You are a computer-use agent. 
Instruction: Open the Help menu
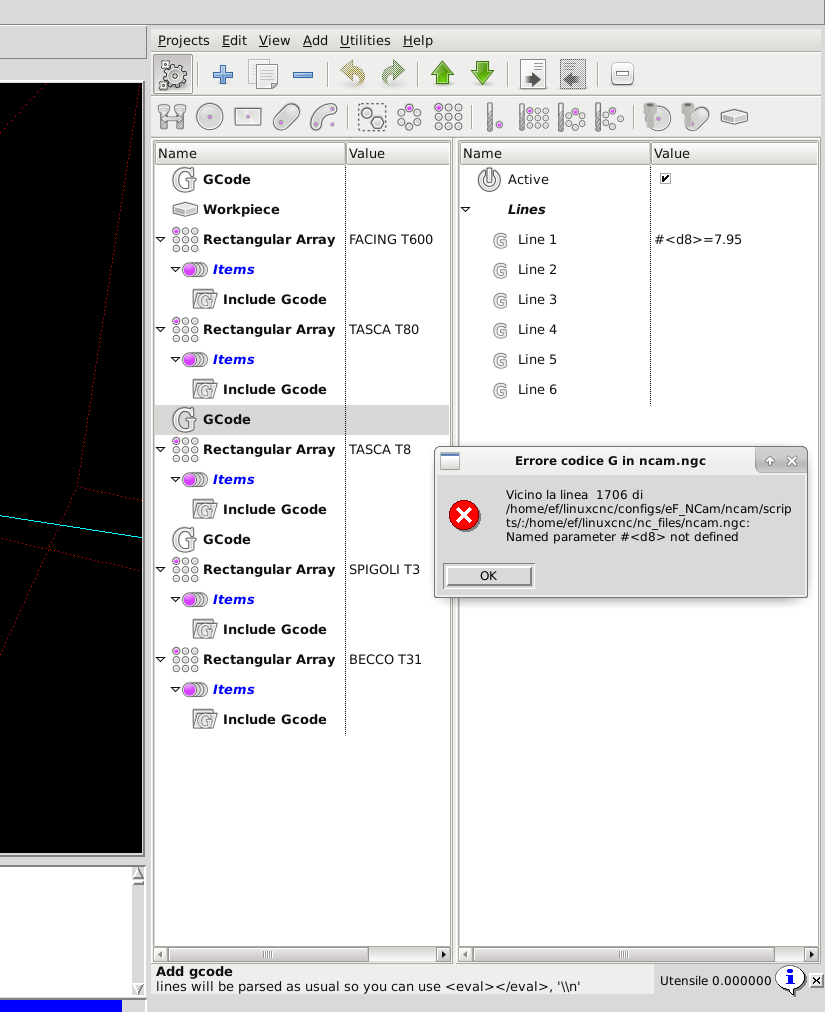pyautogui.click(x=418, y=41)
